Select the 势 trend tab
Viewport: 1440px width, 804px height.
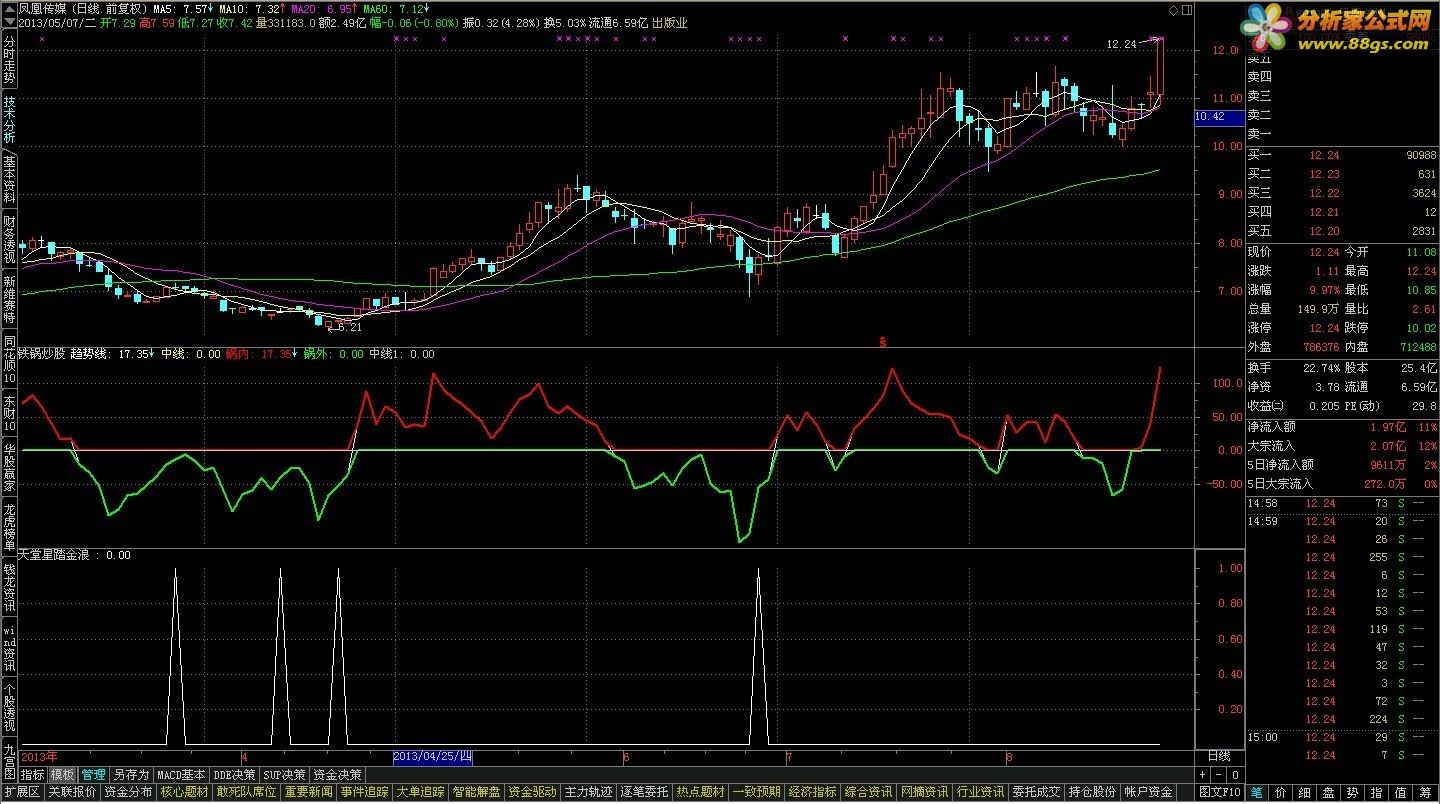[1354, 791]
